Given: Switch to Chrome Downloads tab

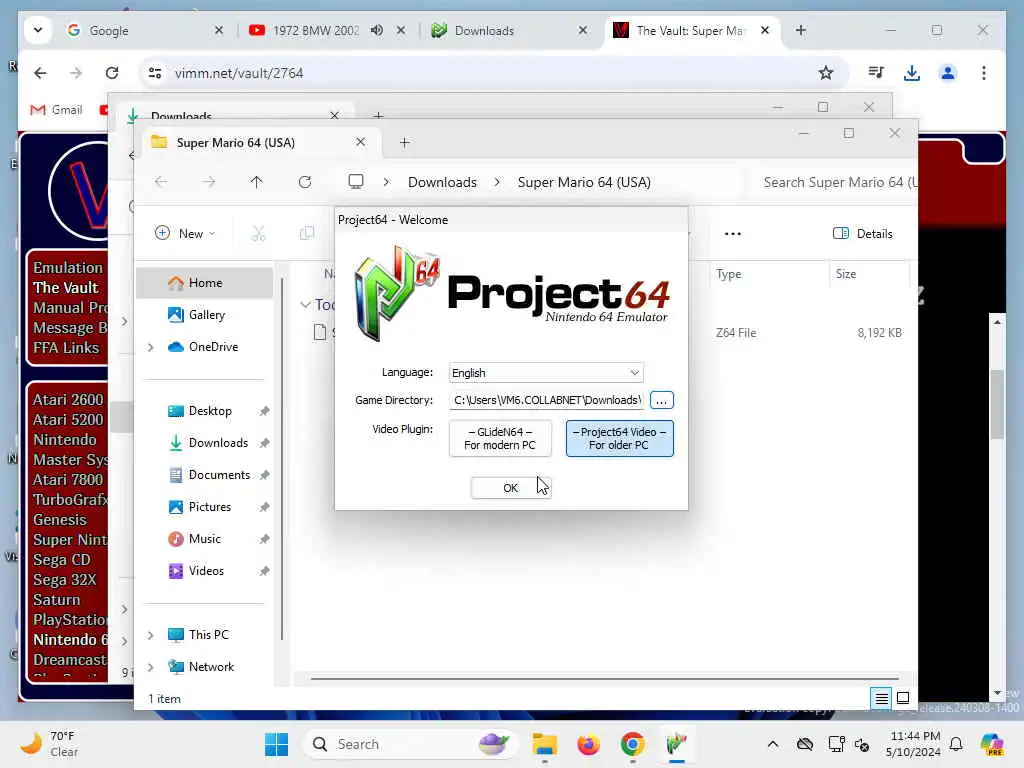Looking at the screenshot, I should [509, 30].
